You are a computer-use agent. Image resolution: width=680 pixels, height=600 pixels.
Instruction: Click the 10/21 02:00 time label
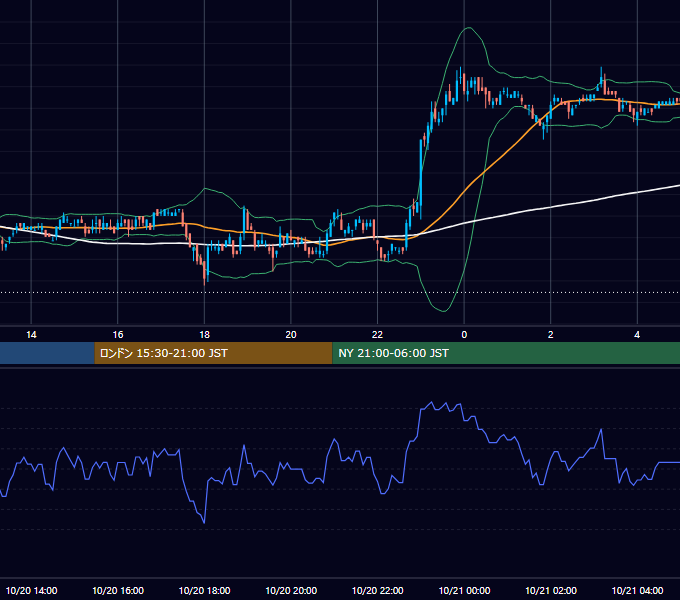point(550,590)
